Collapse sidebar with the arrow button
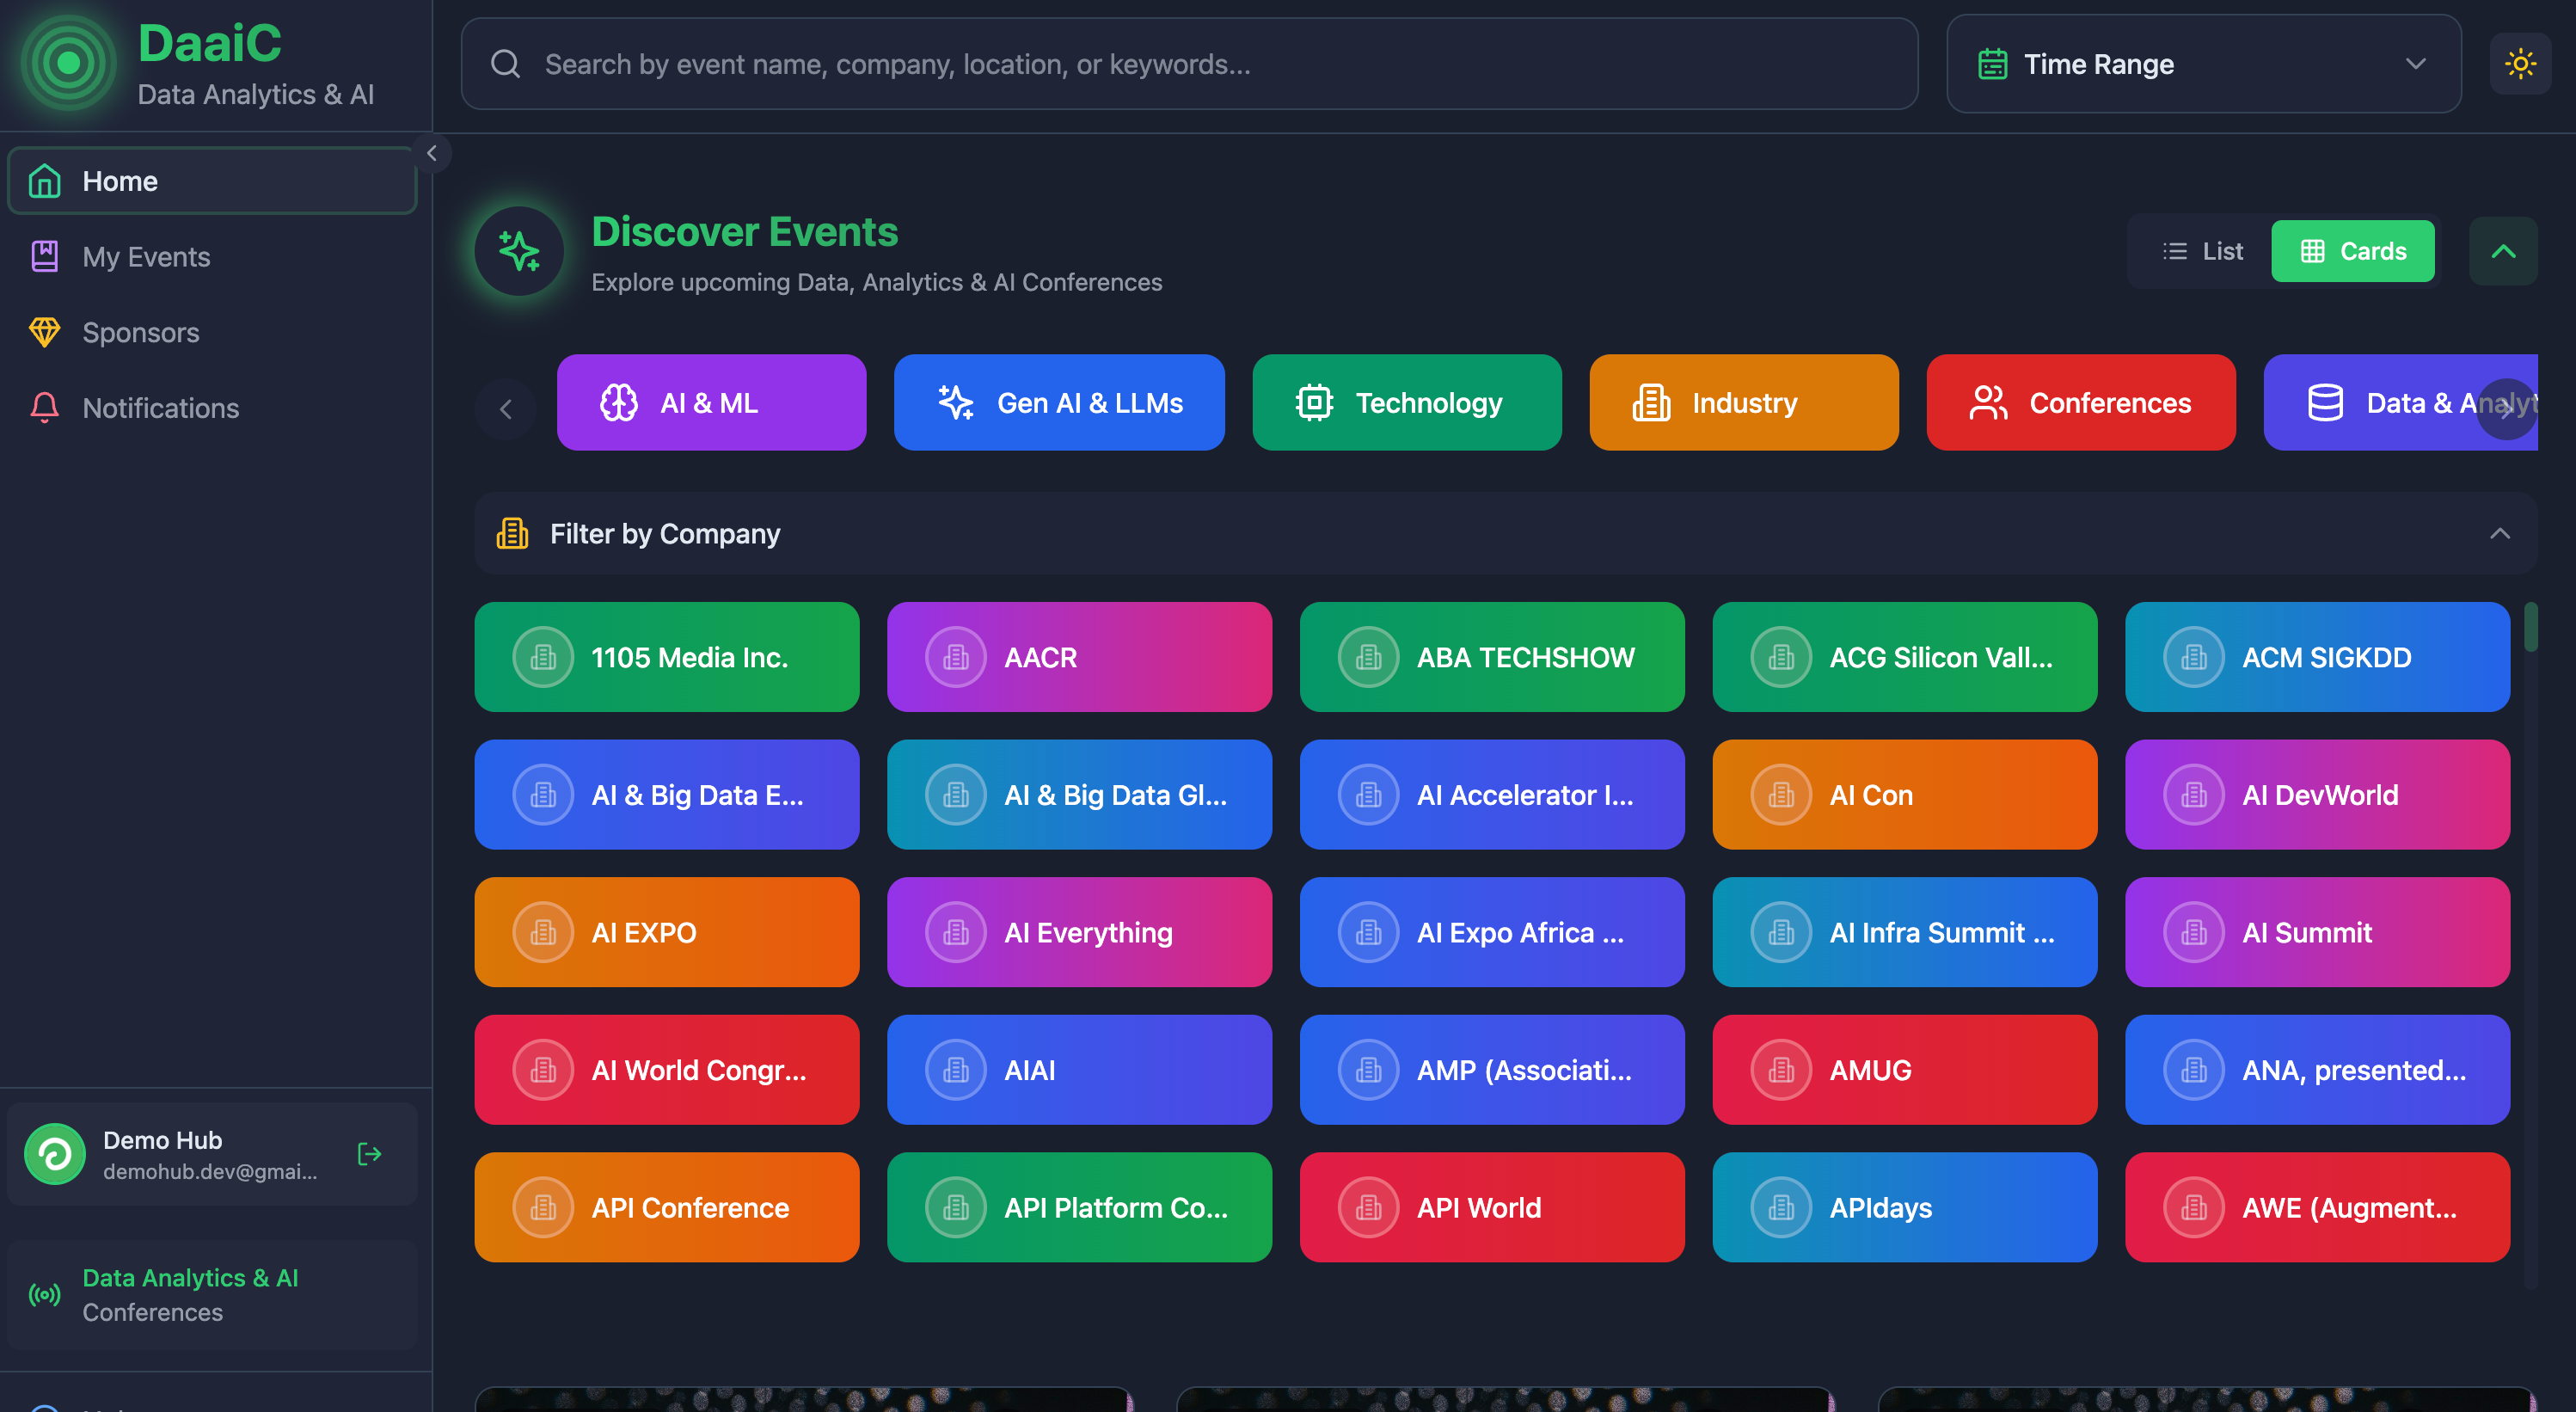 coord(432,153)
